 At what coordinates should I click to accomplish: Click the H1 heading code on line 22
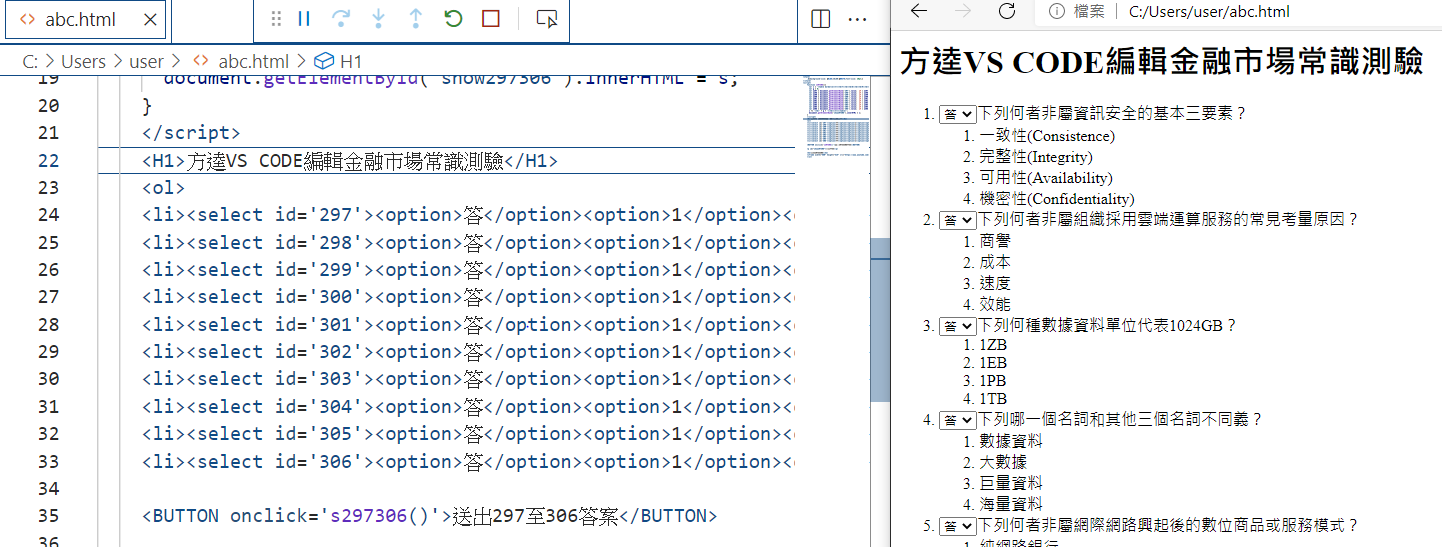[350, 161]
